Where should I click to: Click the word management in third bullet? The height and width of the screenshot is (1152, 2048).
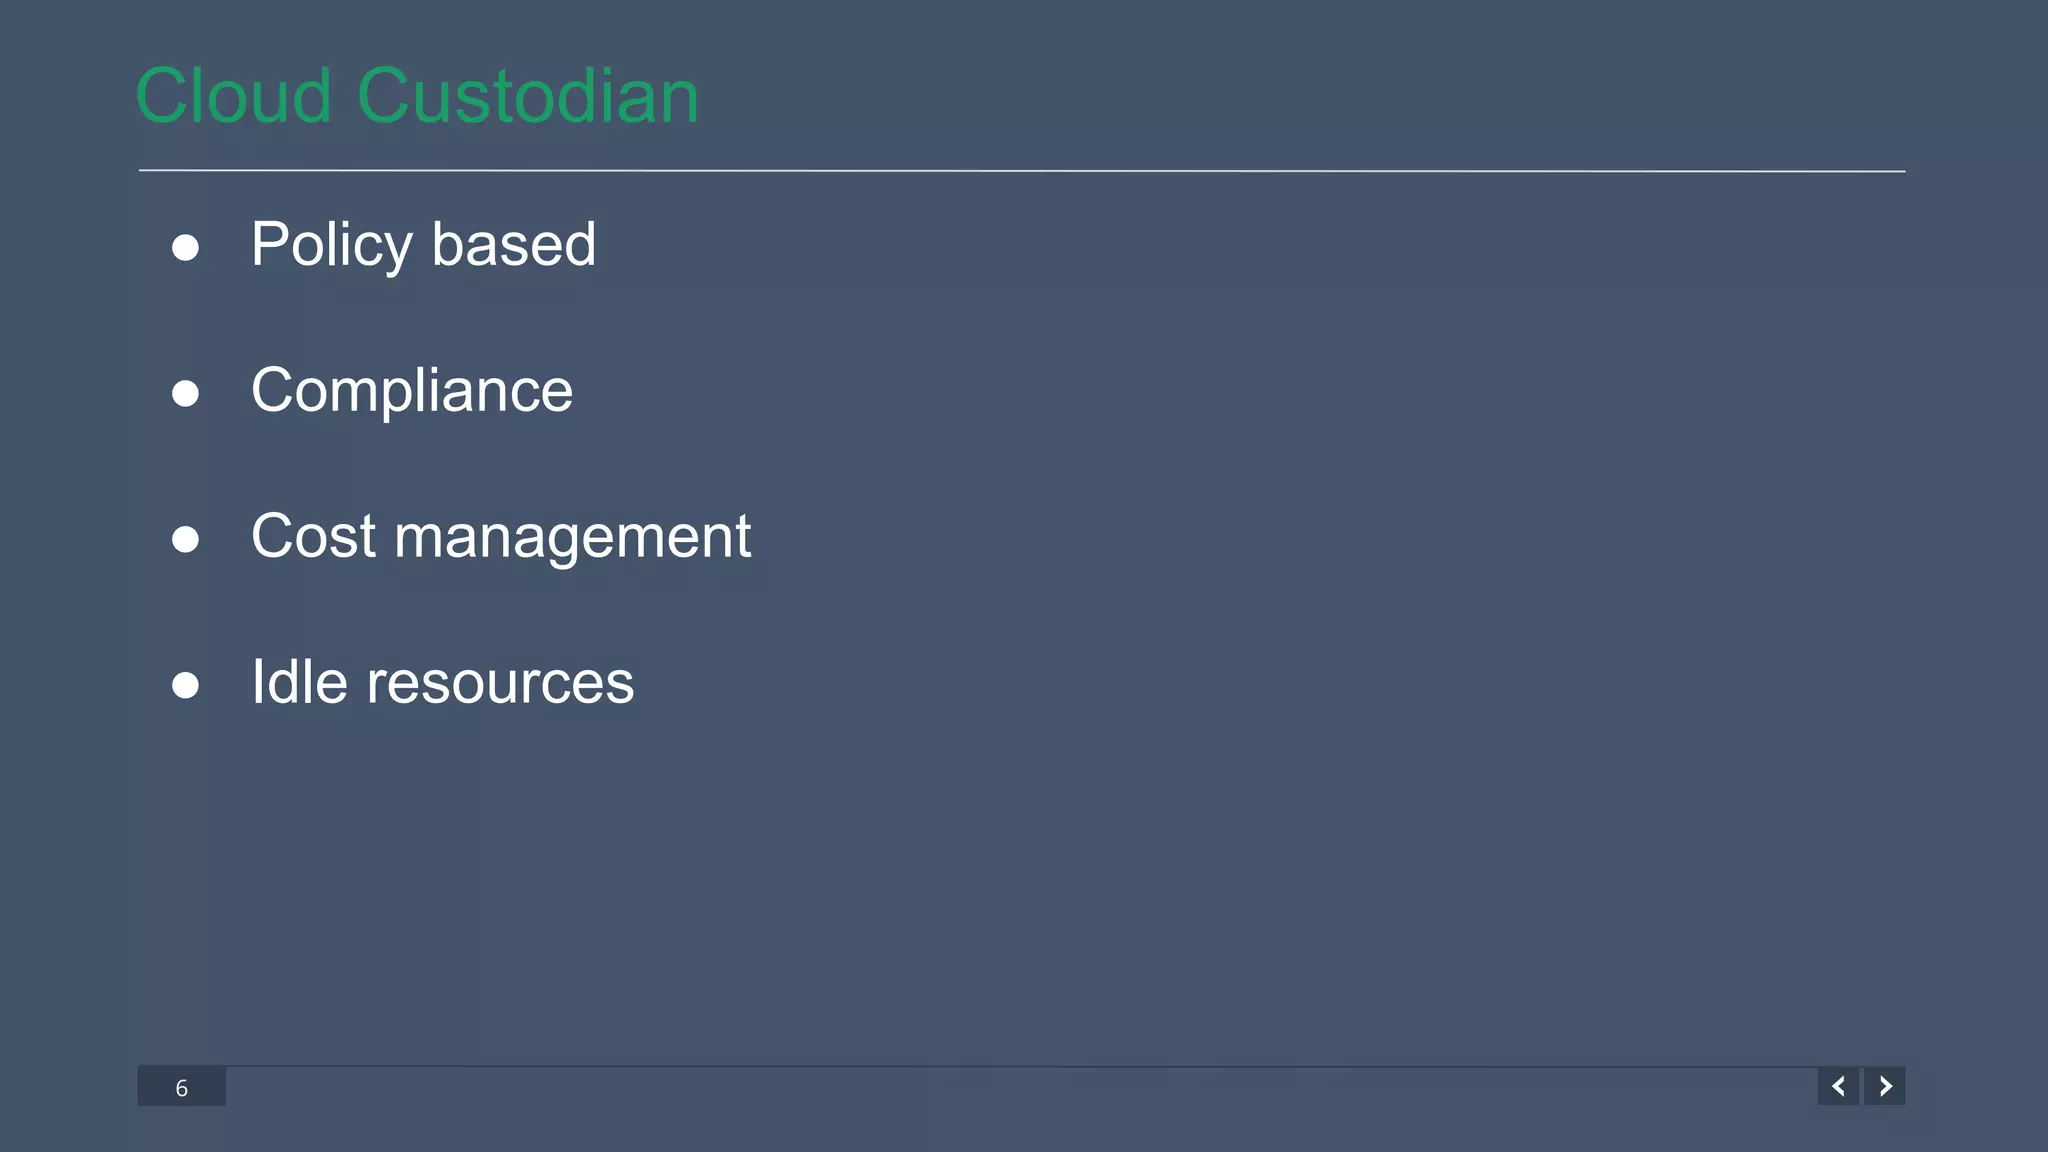(572, 536)
